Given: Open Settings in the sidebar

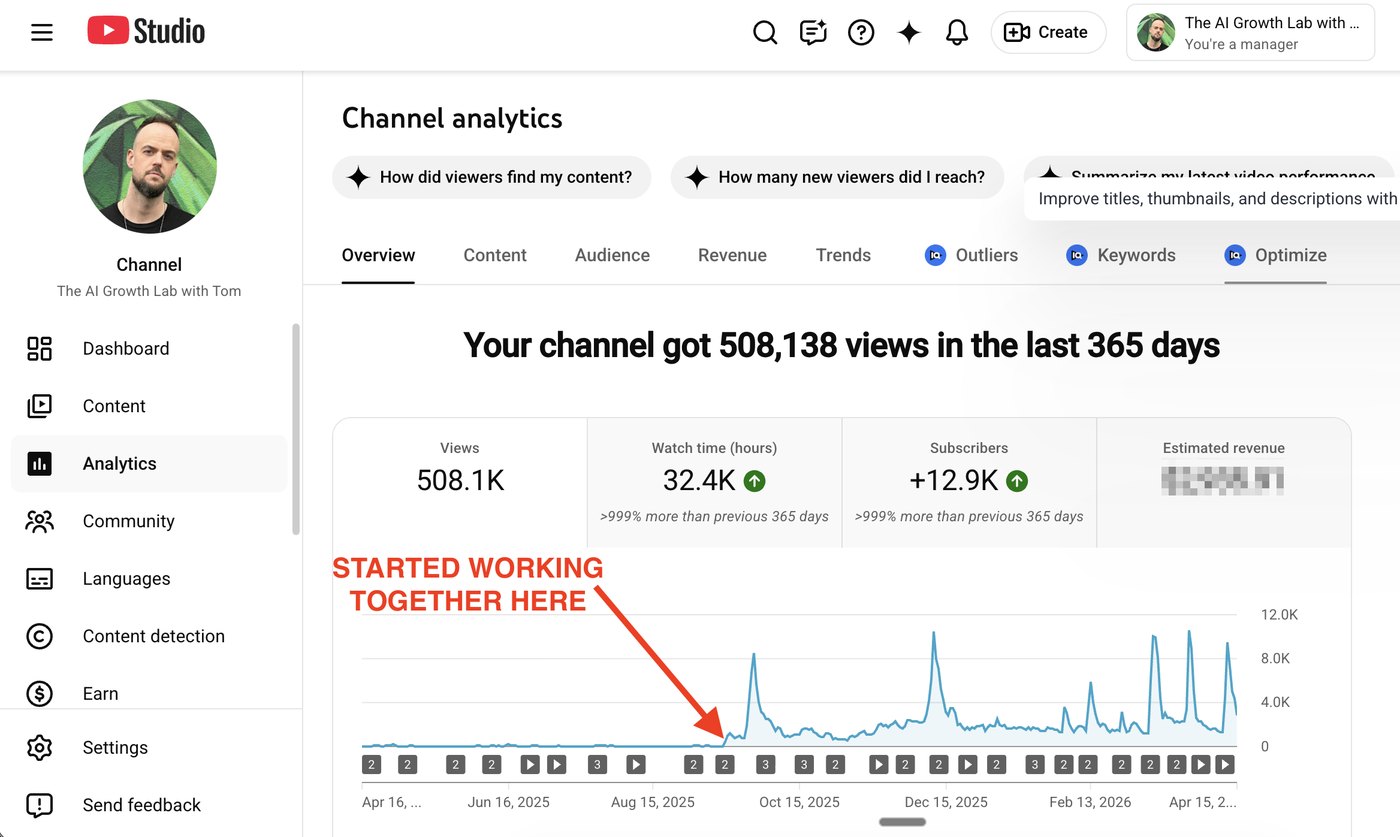Looking at the screenshot, I should 150,747.
